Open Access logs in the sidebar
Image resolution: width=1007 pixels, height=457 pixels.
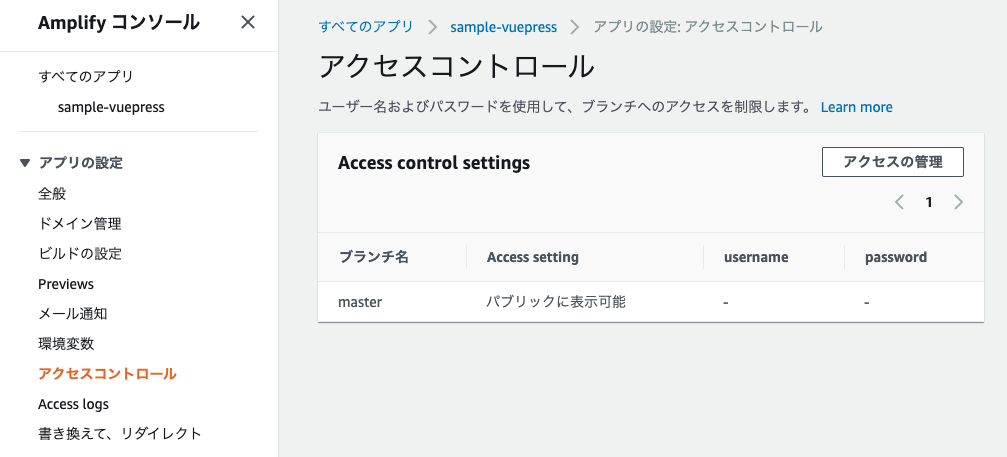click(73, 404)
